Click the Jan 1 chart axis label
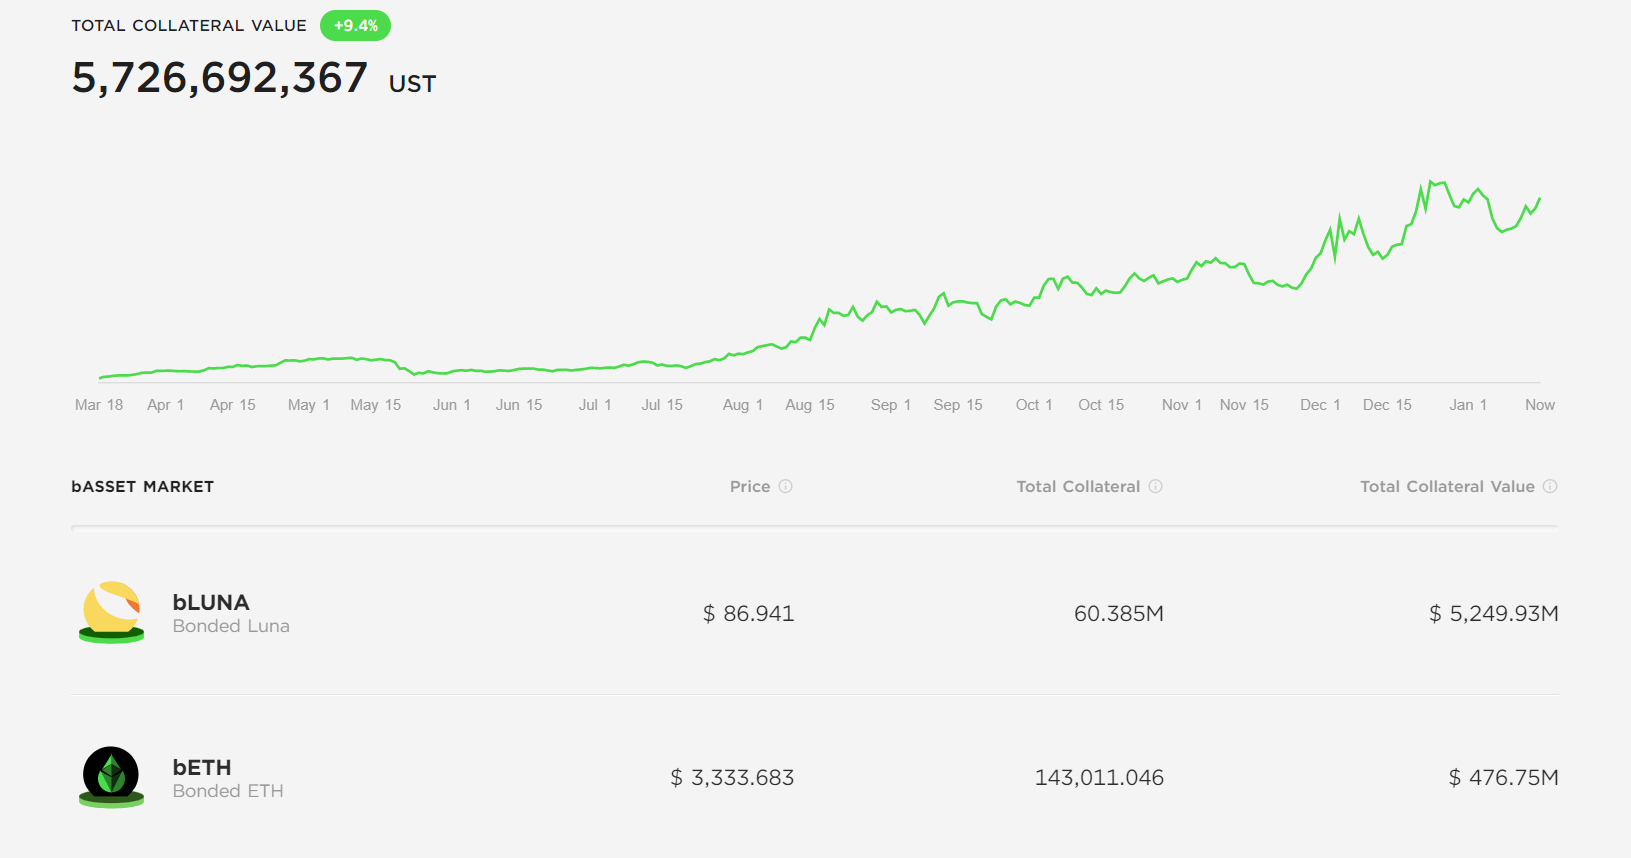The height and width of the screenshot is (858, 1631). pyautogui.click(x=1468, y=405)
